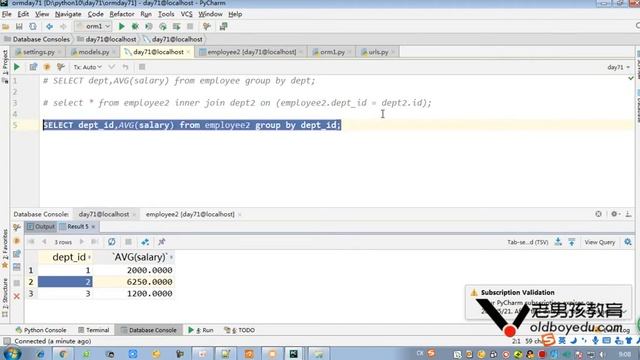640x360 pixels.
Task: Open the 6: TODO tool window
Action: 240,330
